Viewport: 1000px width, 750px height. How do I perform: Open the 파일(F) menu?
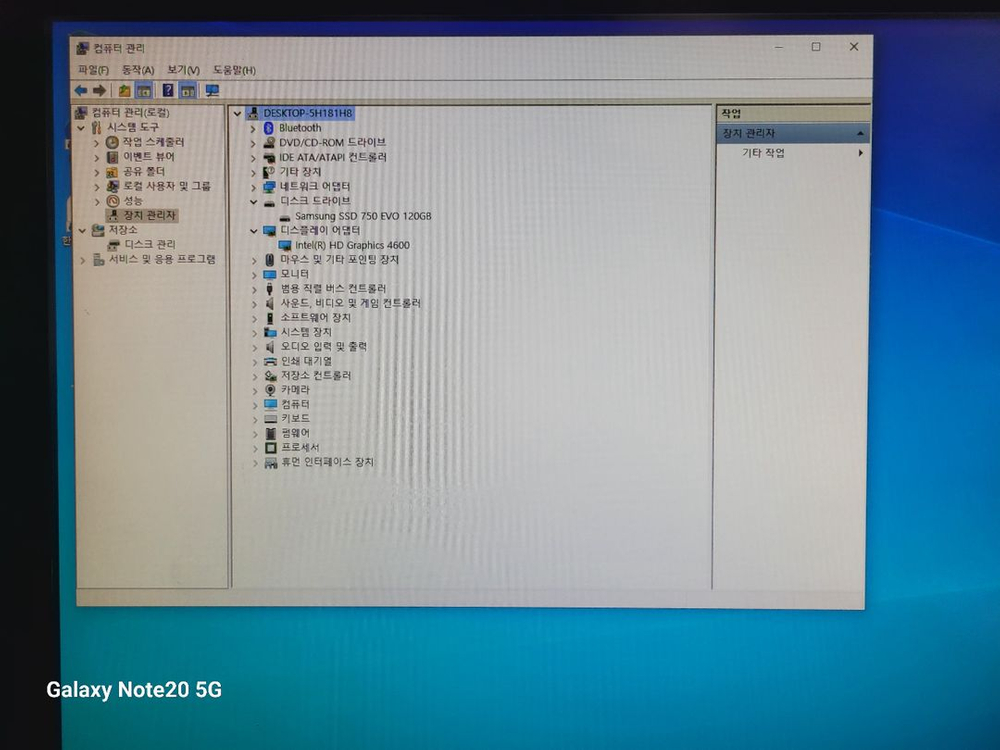tap(92, 68)
